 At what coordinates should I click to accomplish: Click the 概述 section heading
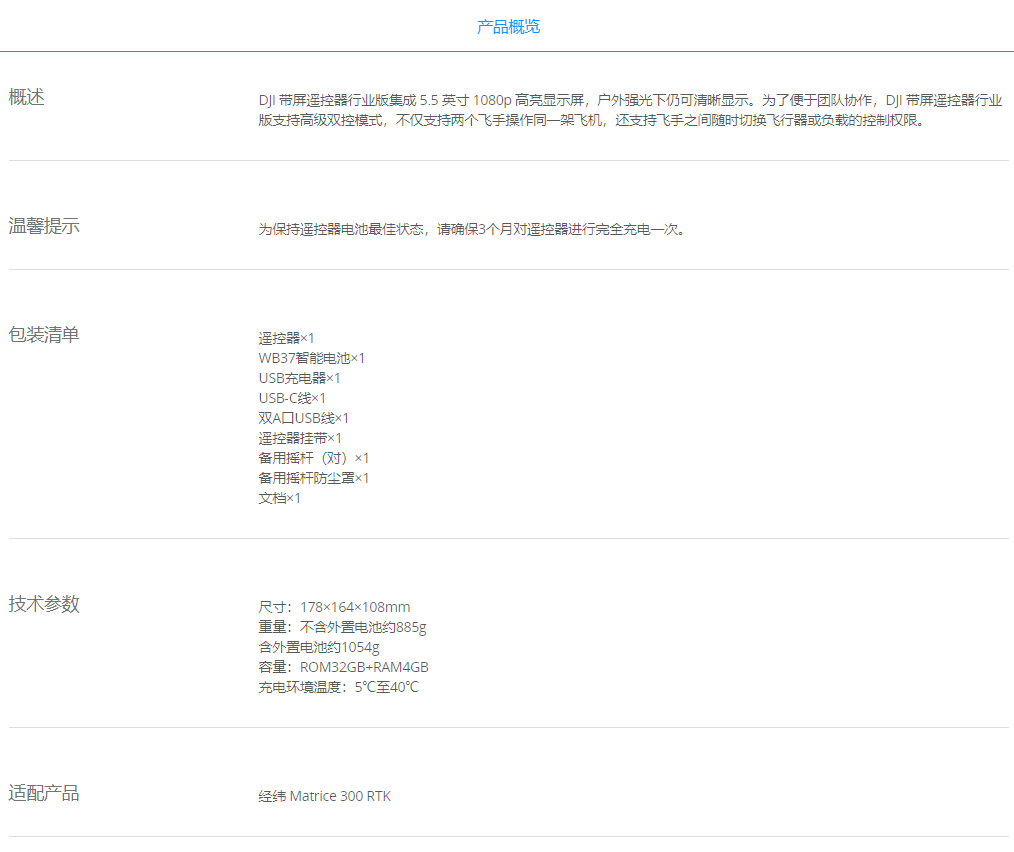27,97
